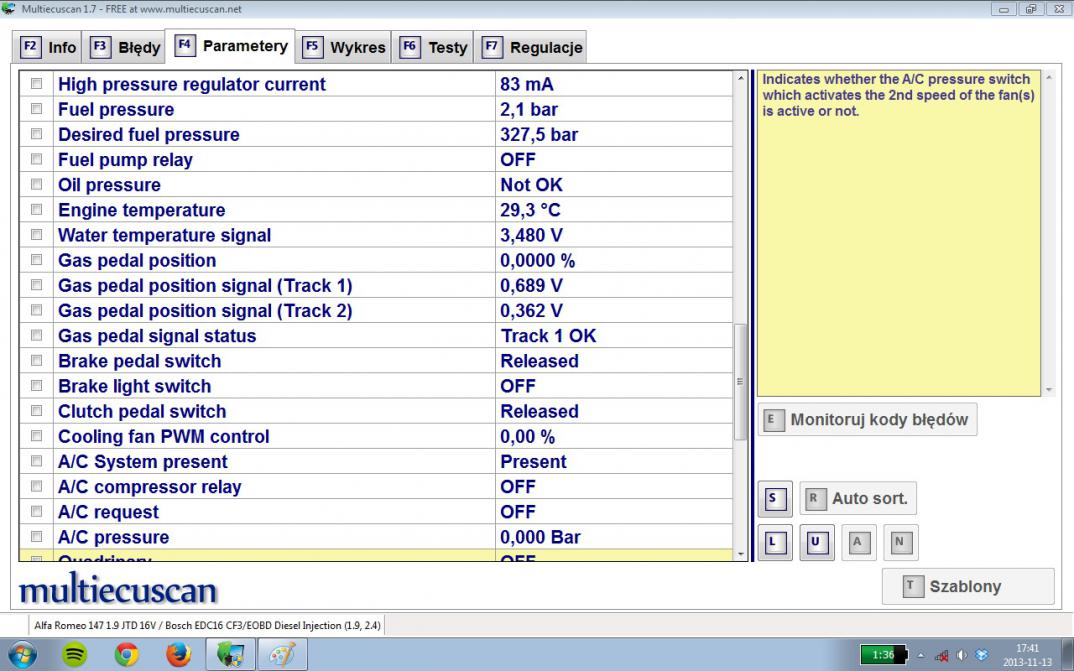Viewport: 1074px width, 671px height.
Task: Check the Clutch pedal switch checkbox
Action: tap(36, 411)
